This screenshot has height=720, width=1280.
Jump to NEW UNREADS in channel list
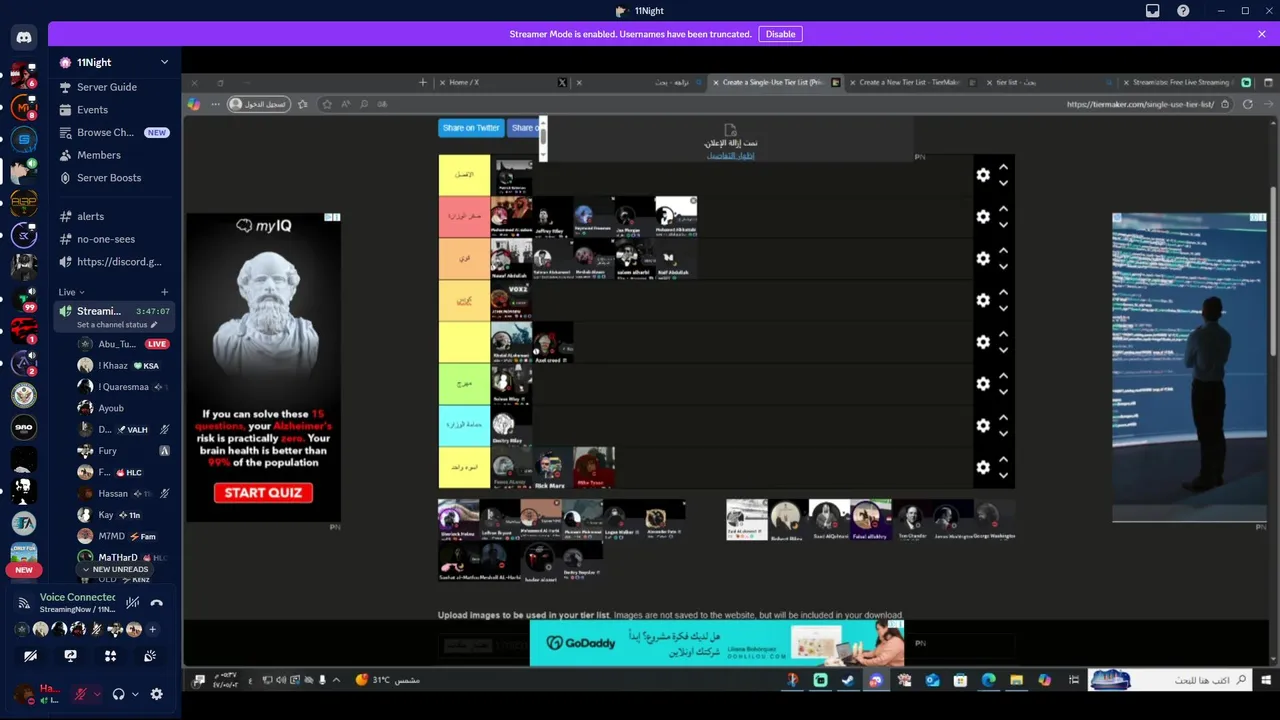115,569
